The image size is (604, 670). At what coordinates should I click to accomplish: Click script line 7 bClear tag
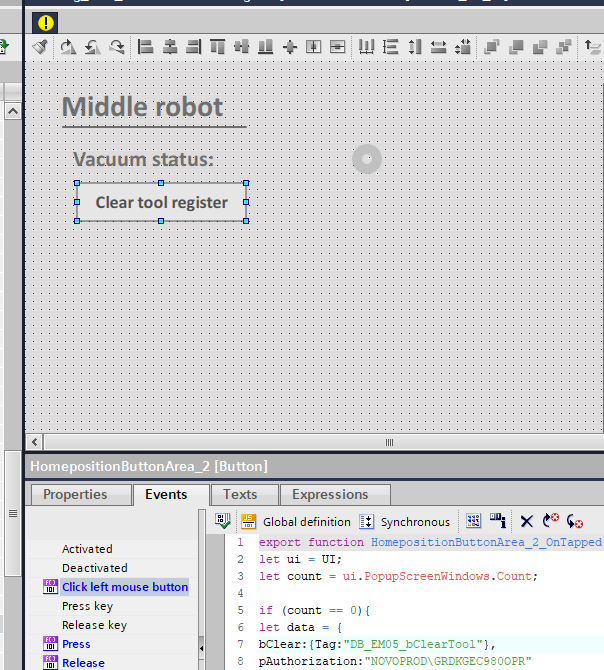377,644
